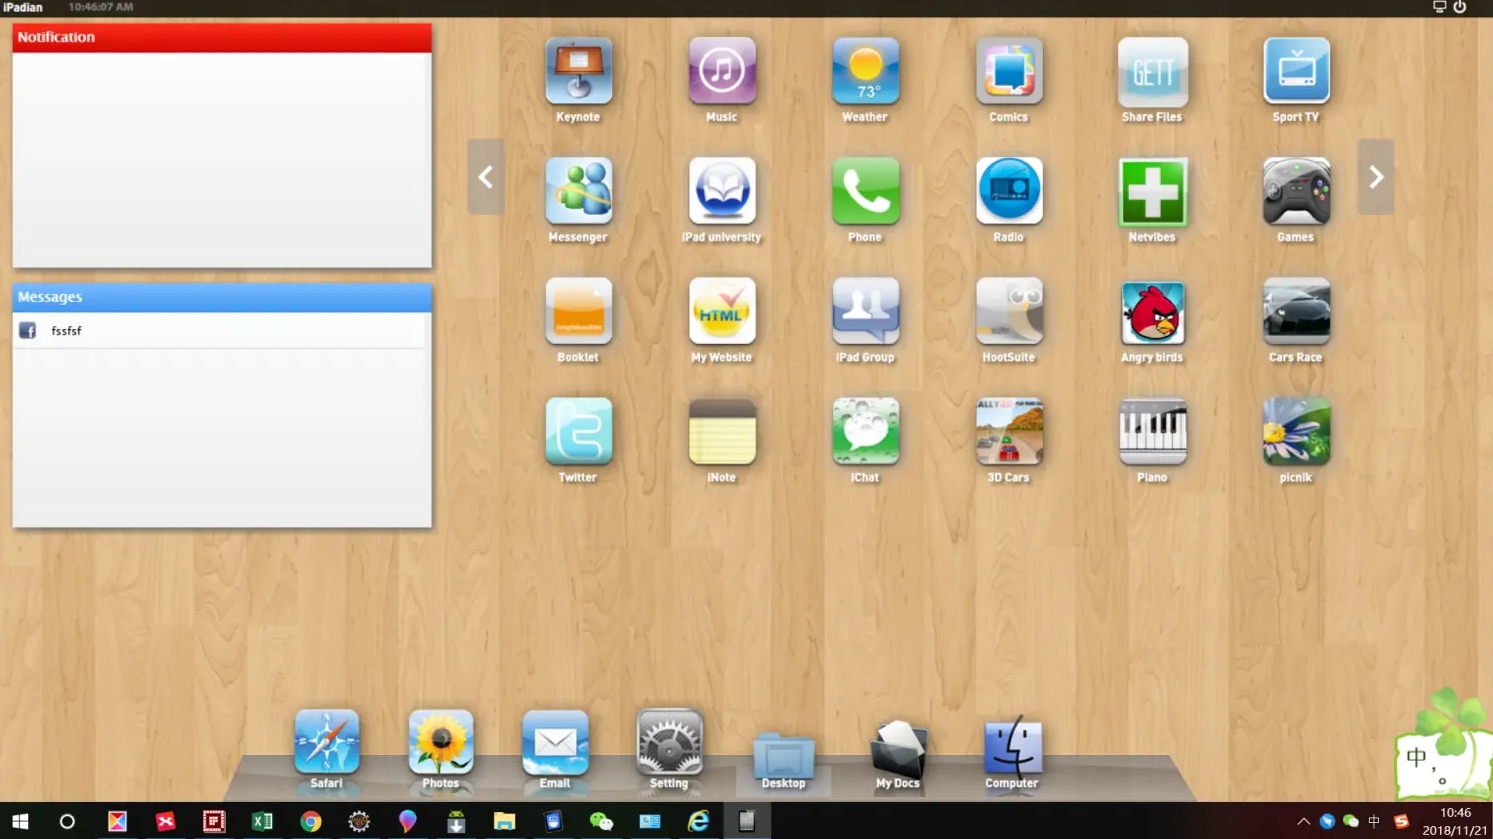Start the Cars Race game

1296,311
